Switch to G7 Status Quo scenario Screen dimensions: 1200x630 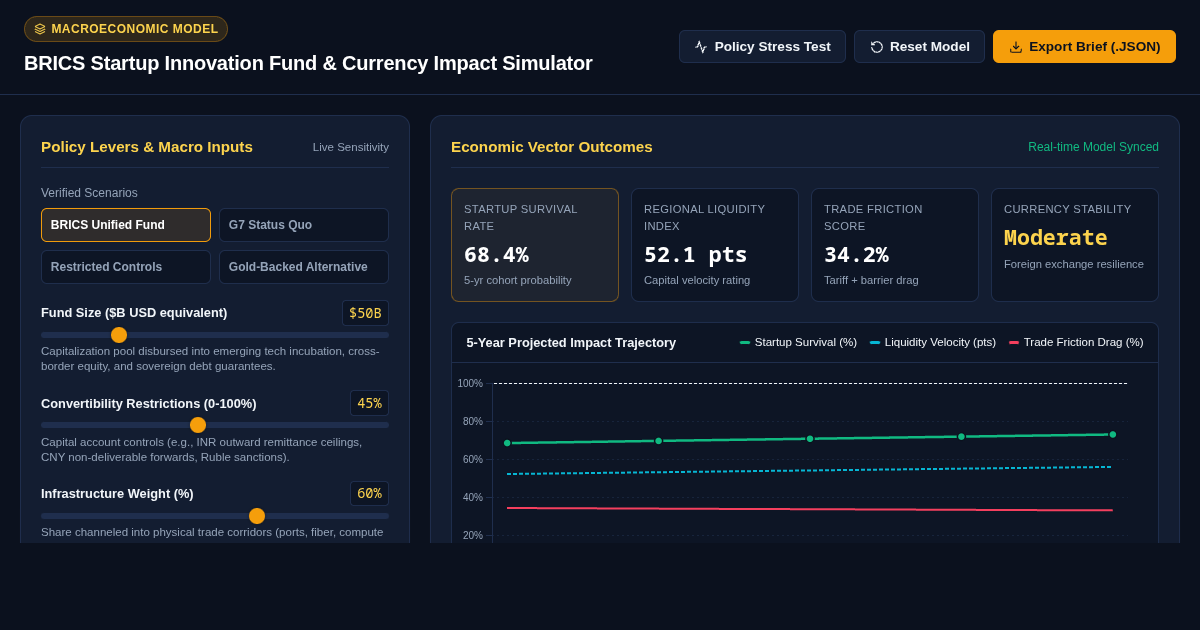(x=304, y=225)
